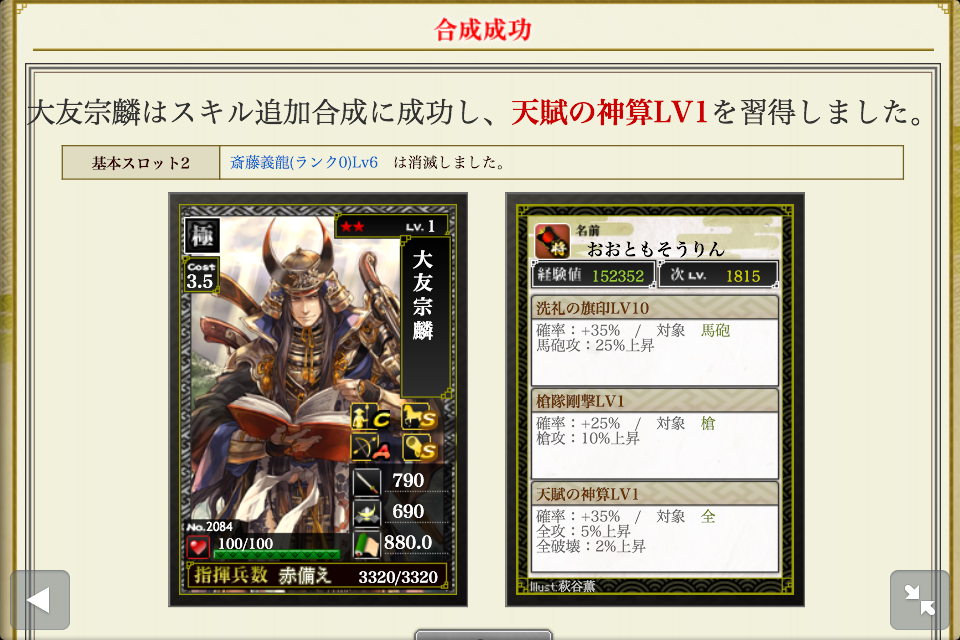Click the red 将 general badge icon
The width and height of the screenshot is (960, 640).
552,241
